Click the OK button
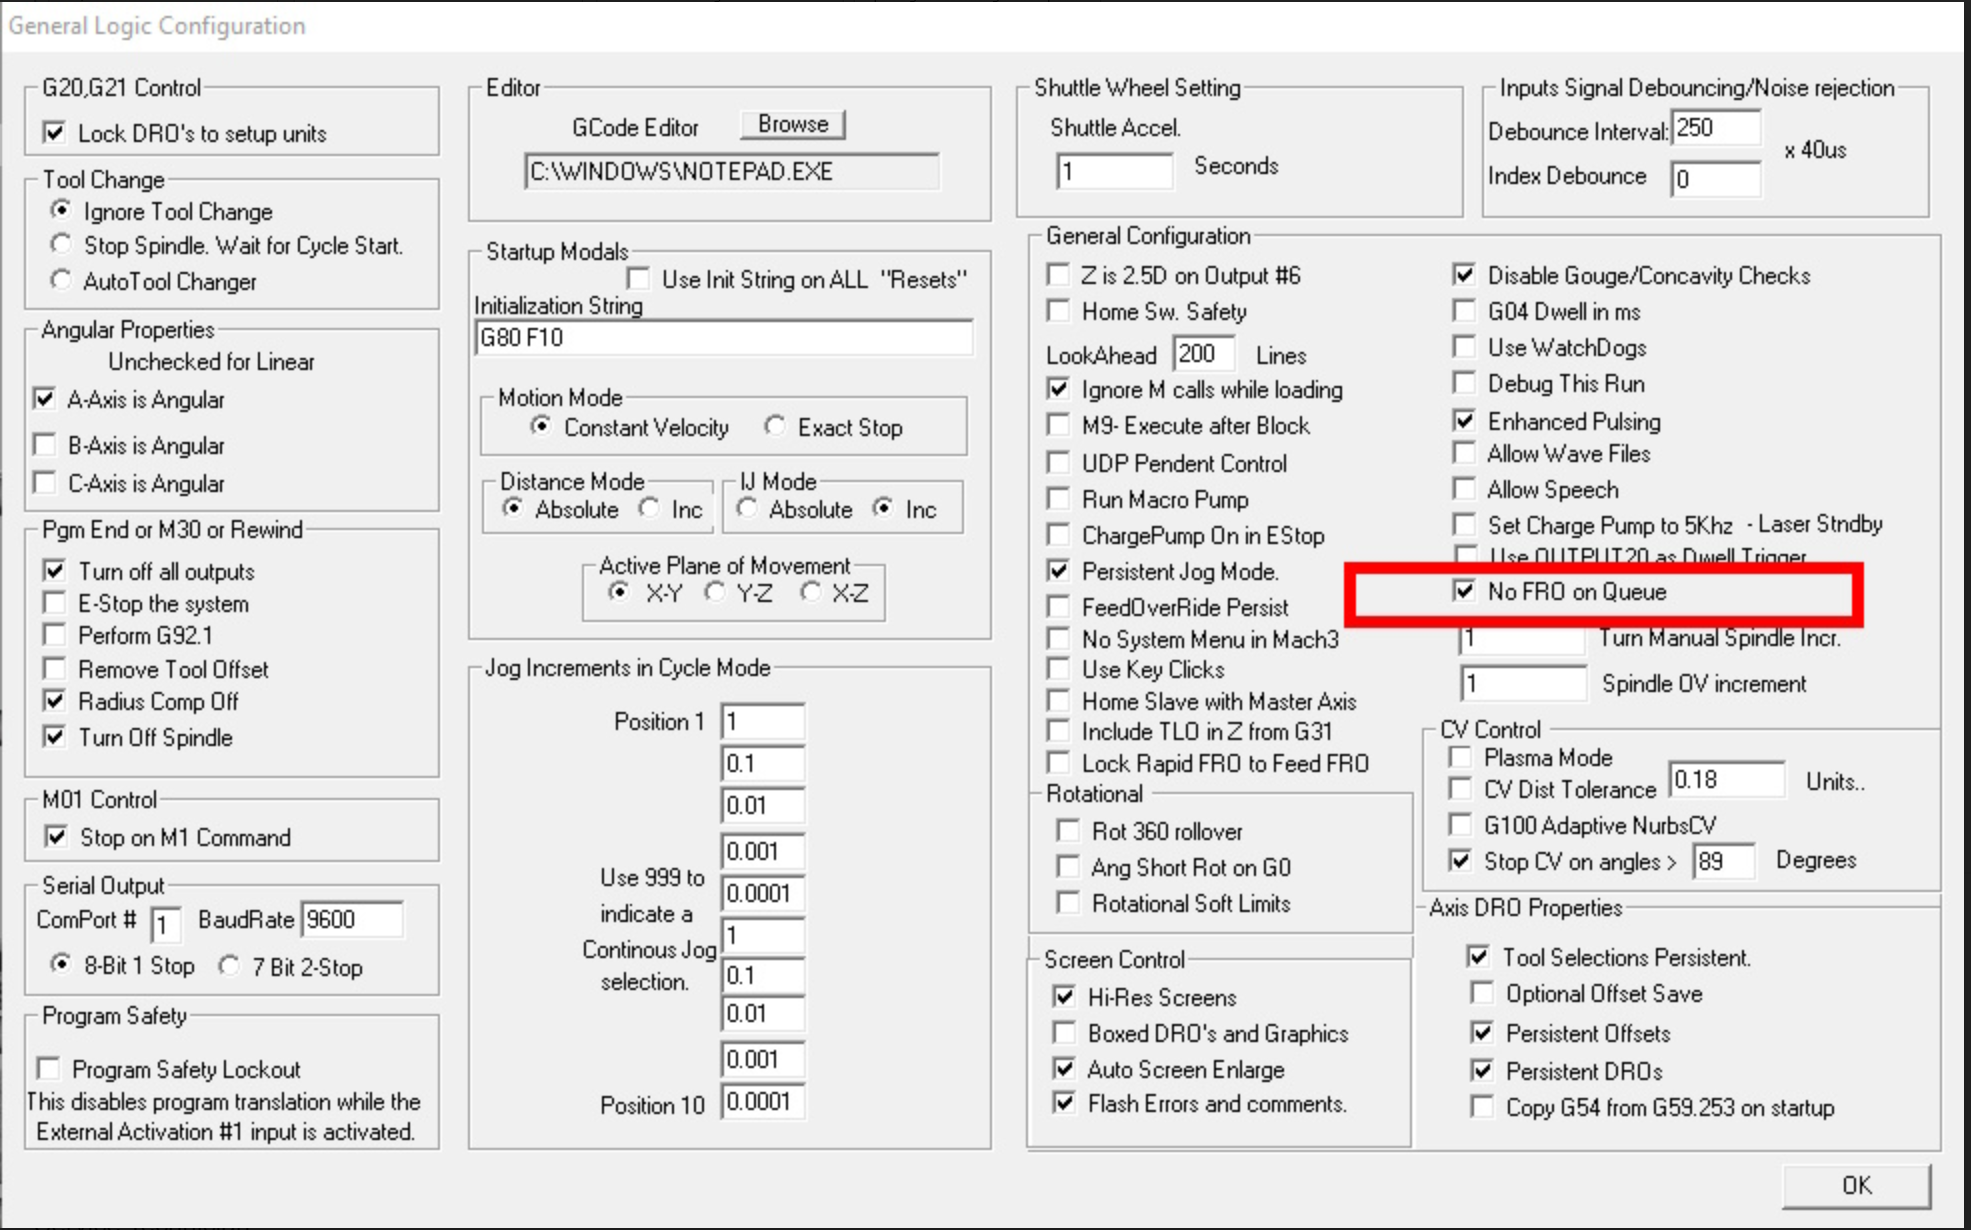Image resolution: width=1971 pixels, height=1230 pixels. 1855,1185
